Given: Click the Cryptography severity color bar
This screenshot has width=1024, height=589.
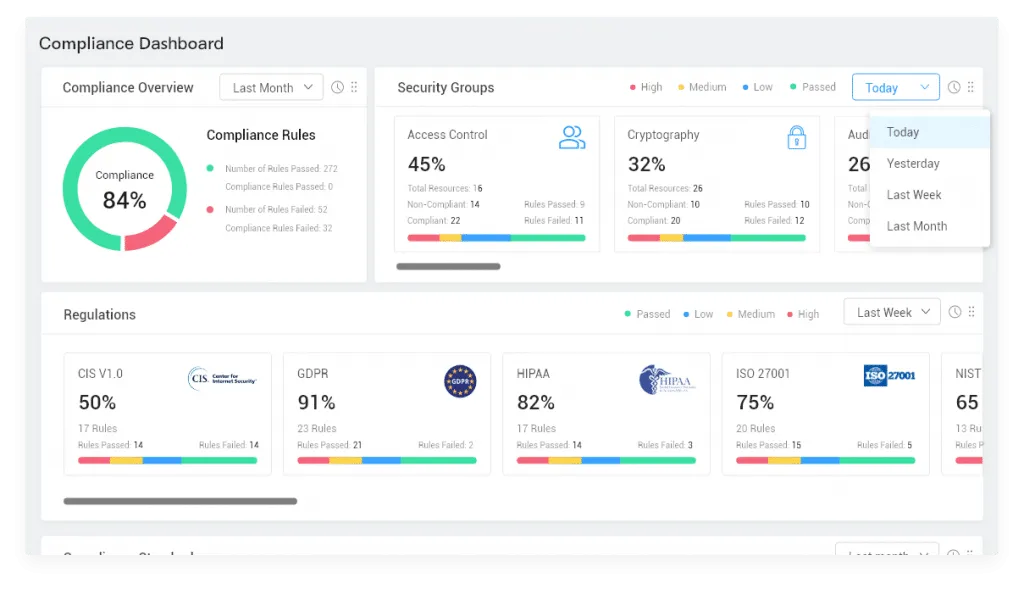Looking at the screenshot, I should tap(716, 238).
